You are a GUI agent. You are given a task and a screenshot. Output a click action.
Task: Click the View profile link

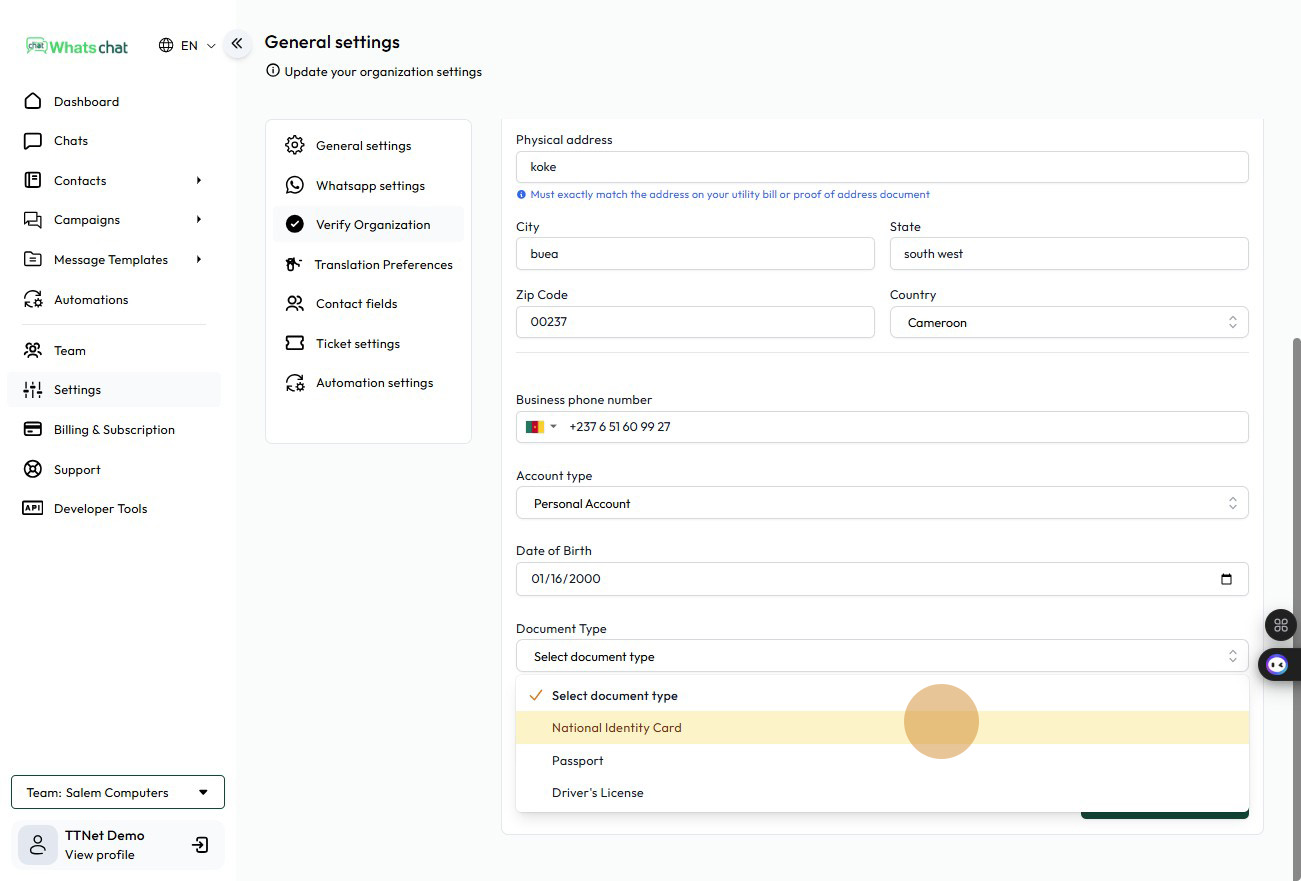(x=99, y=855)
